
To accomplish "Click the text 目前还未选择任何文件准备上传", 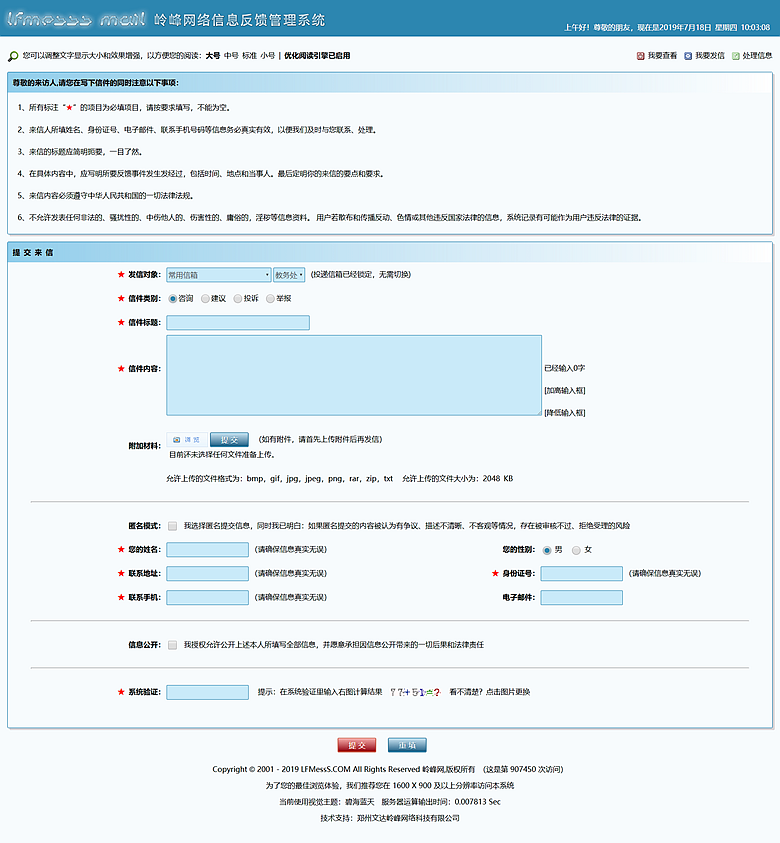I will tap(222, 454).
